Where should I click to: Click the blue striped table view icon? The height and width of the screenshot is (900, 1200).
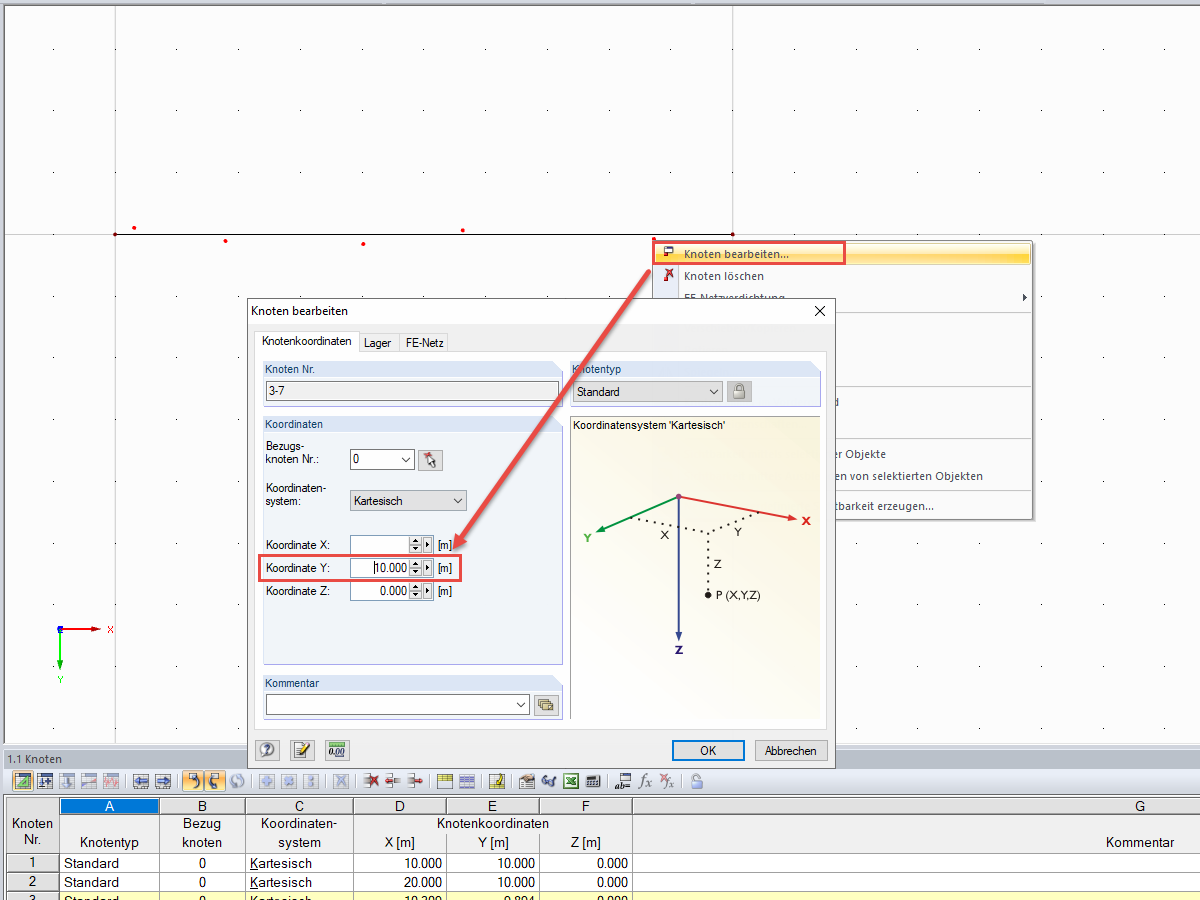(x=467, y=781)
